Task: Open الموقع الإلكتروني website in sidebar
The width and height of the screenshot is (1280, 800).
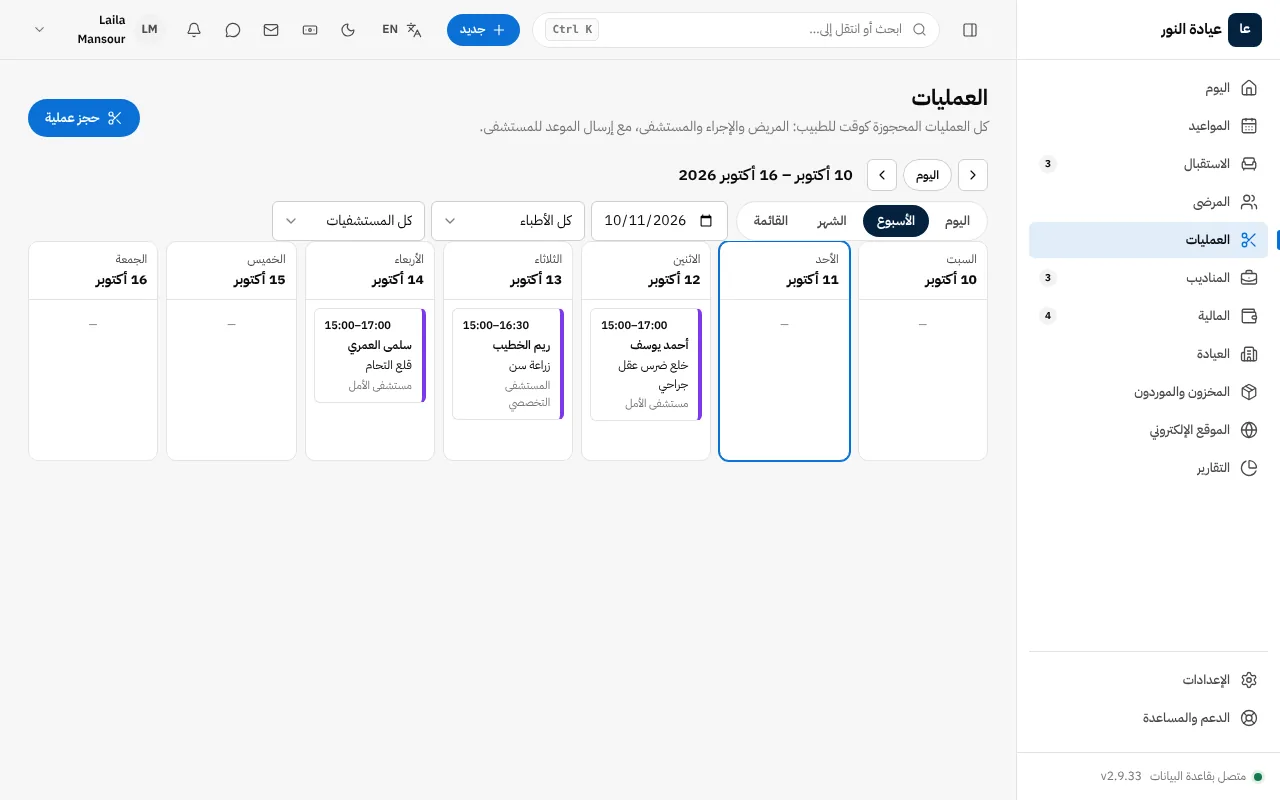Action: click(x=1148, y=430)
